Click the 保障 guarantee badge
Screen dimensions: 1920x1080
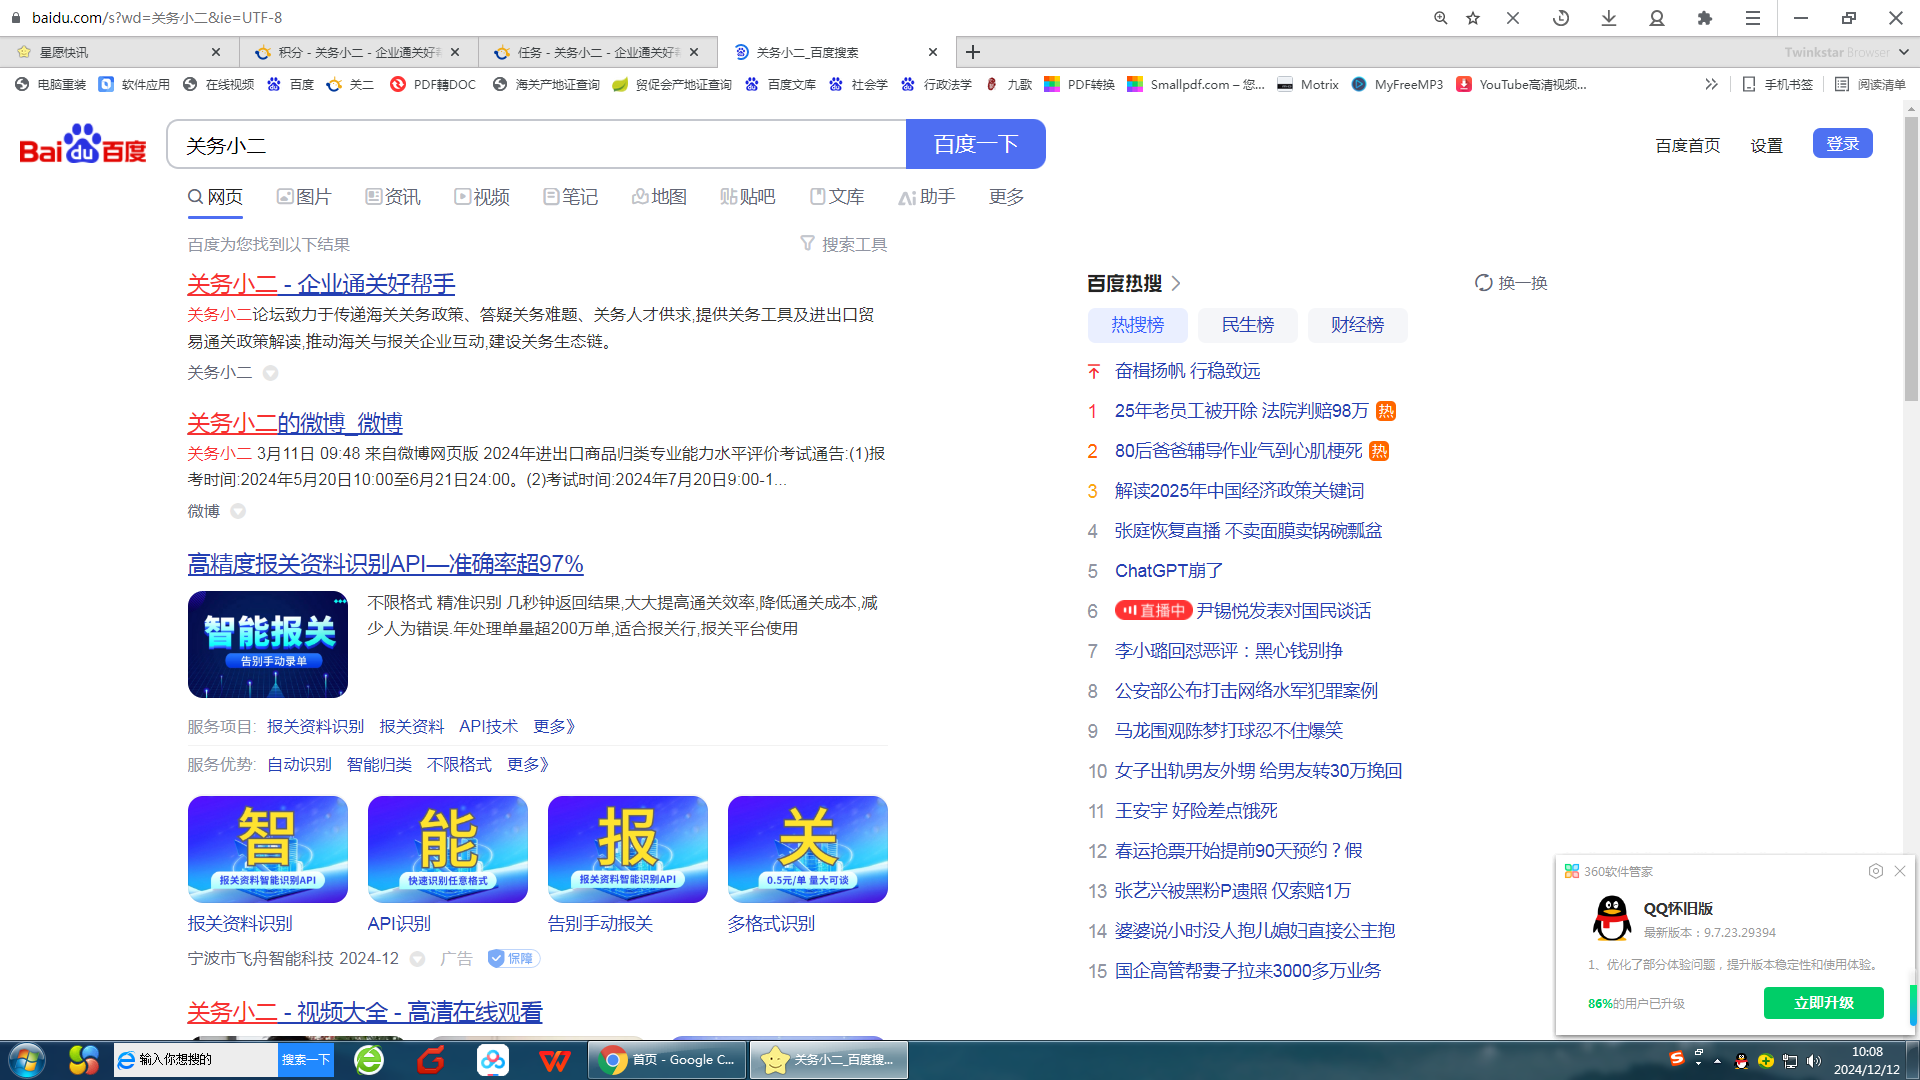tap(513, 958)
